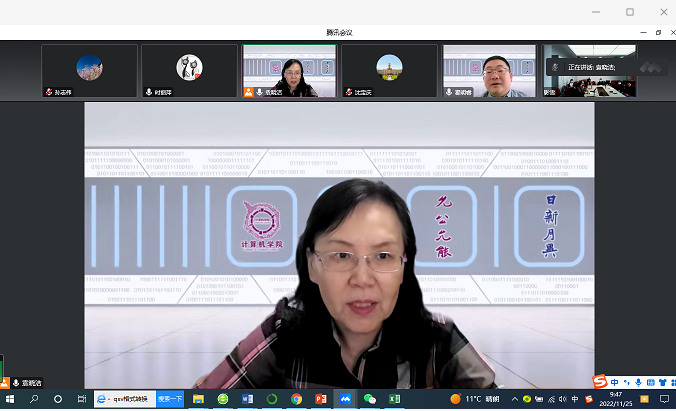Open File Explorer from the taskbar

coord(198,399)
